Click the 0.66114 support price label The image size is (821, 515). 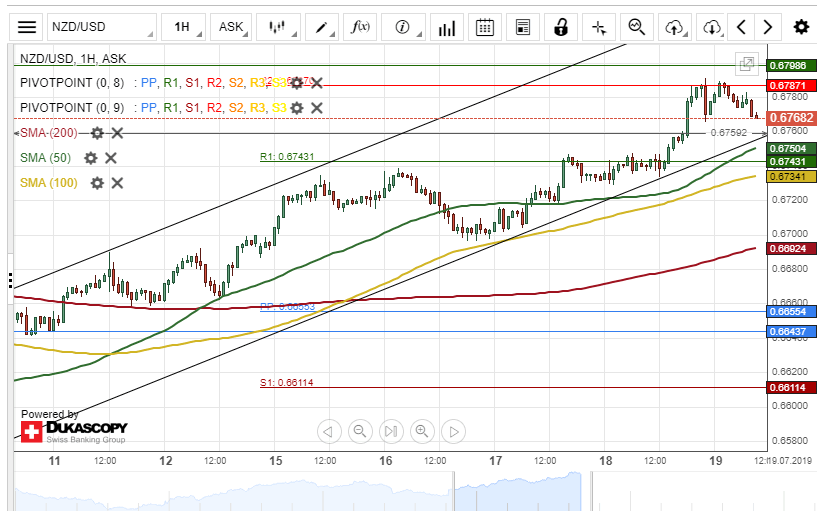click(x=791, y=388)
